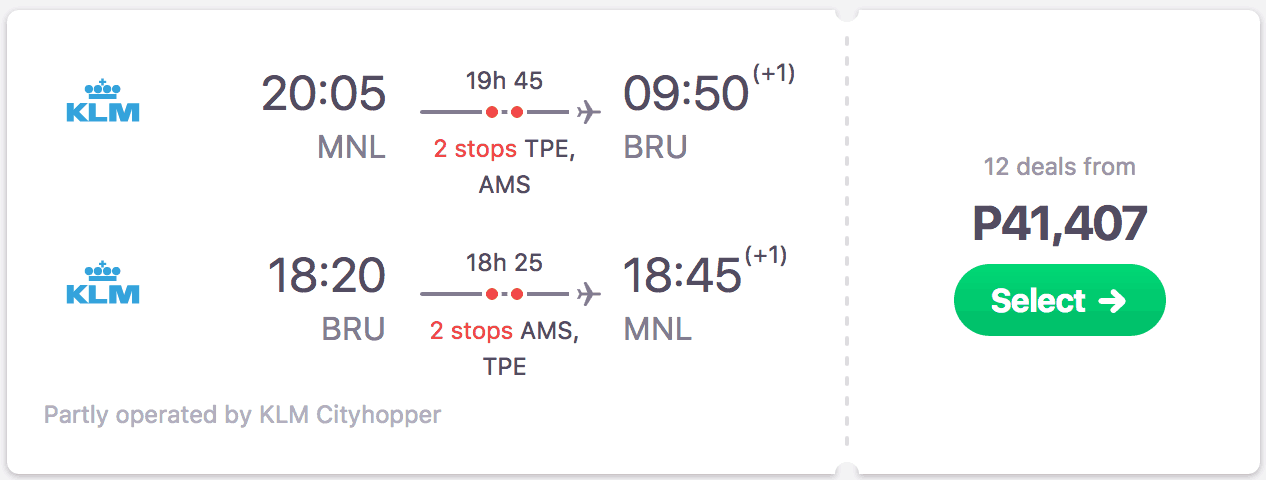Click the airplane icon on the outbound route

[x=589, y=112]
